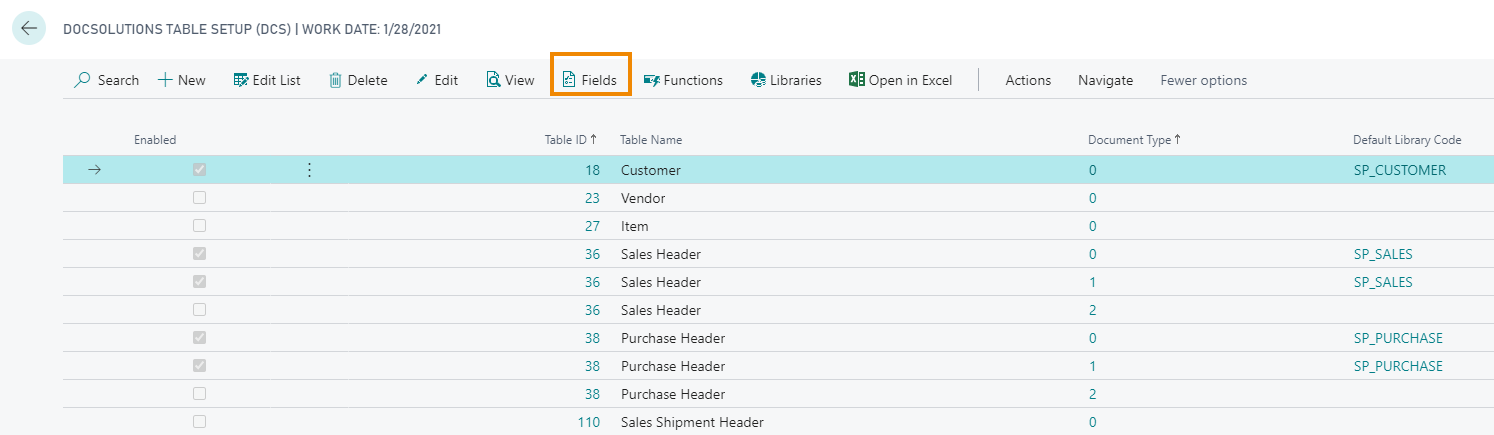Click Open in Excel
Image resolution: width=1494 pixels, height=435 pixels.
[900, 80]
